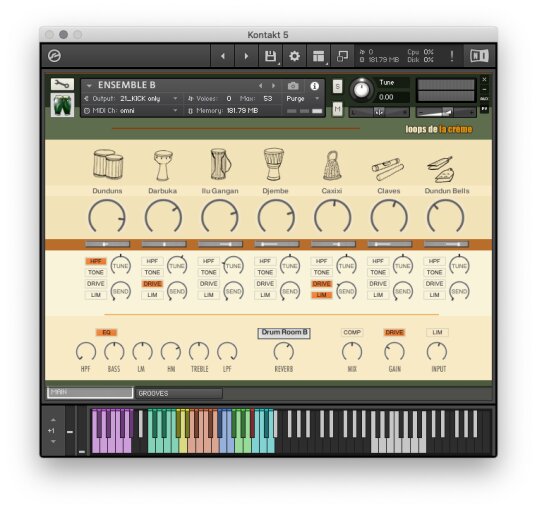Open the Kontakt browser logo menu

click(54, 56)
